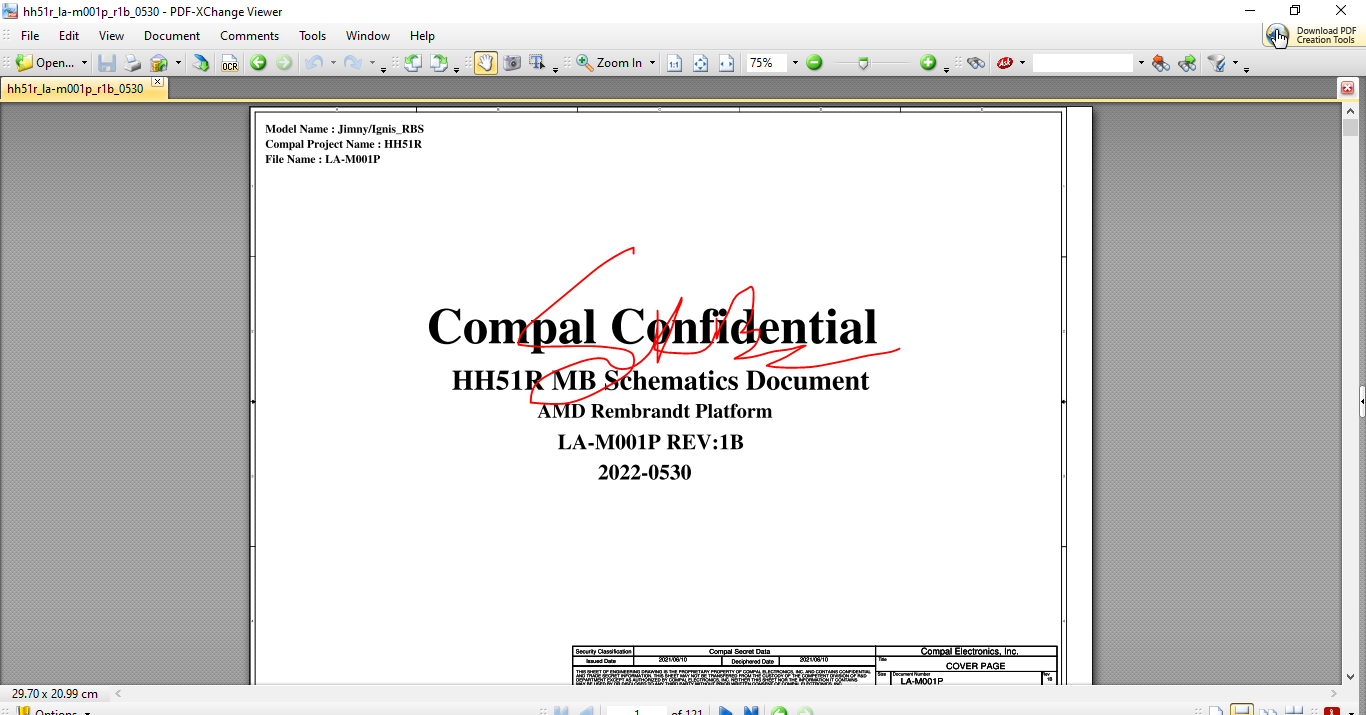Viewport: 1366px width, 715px height.
Task: Open the Find binoculars icon
Action: (976, 63)
